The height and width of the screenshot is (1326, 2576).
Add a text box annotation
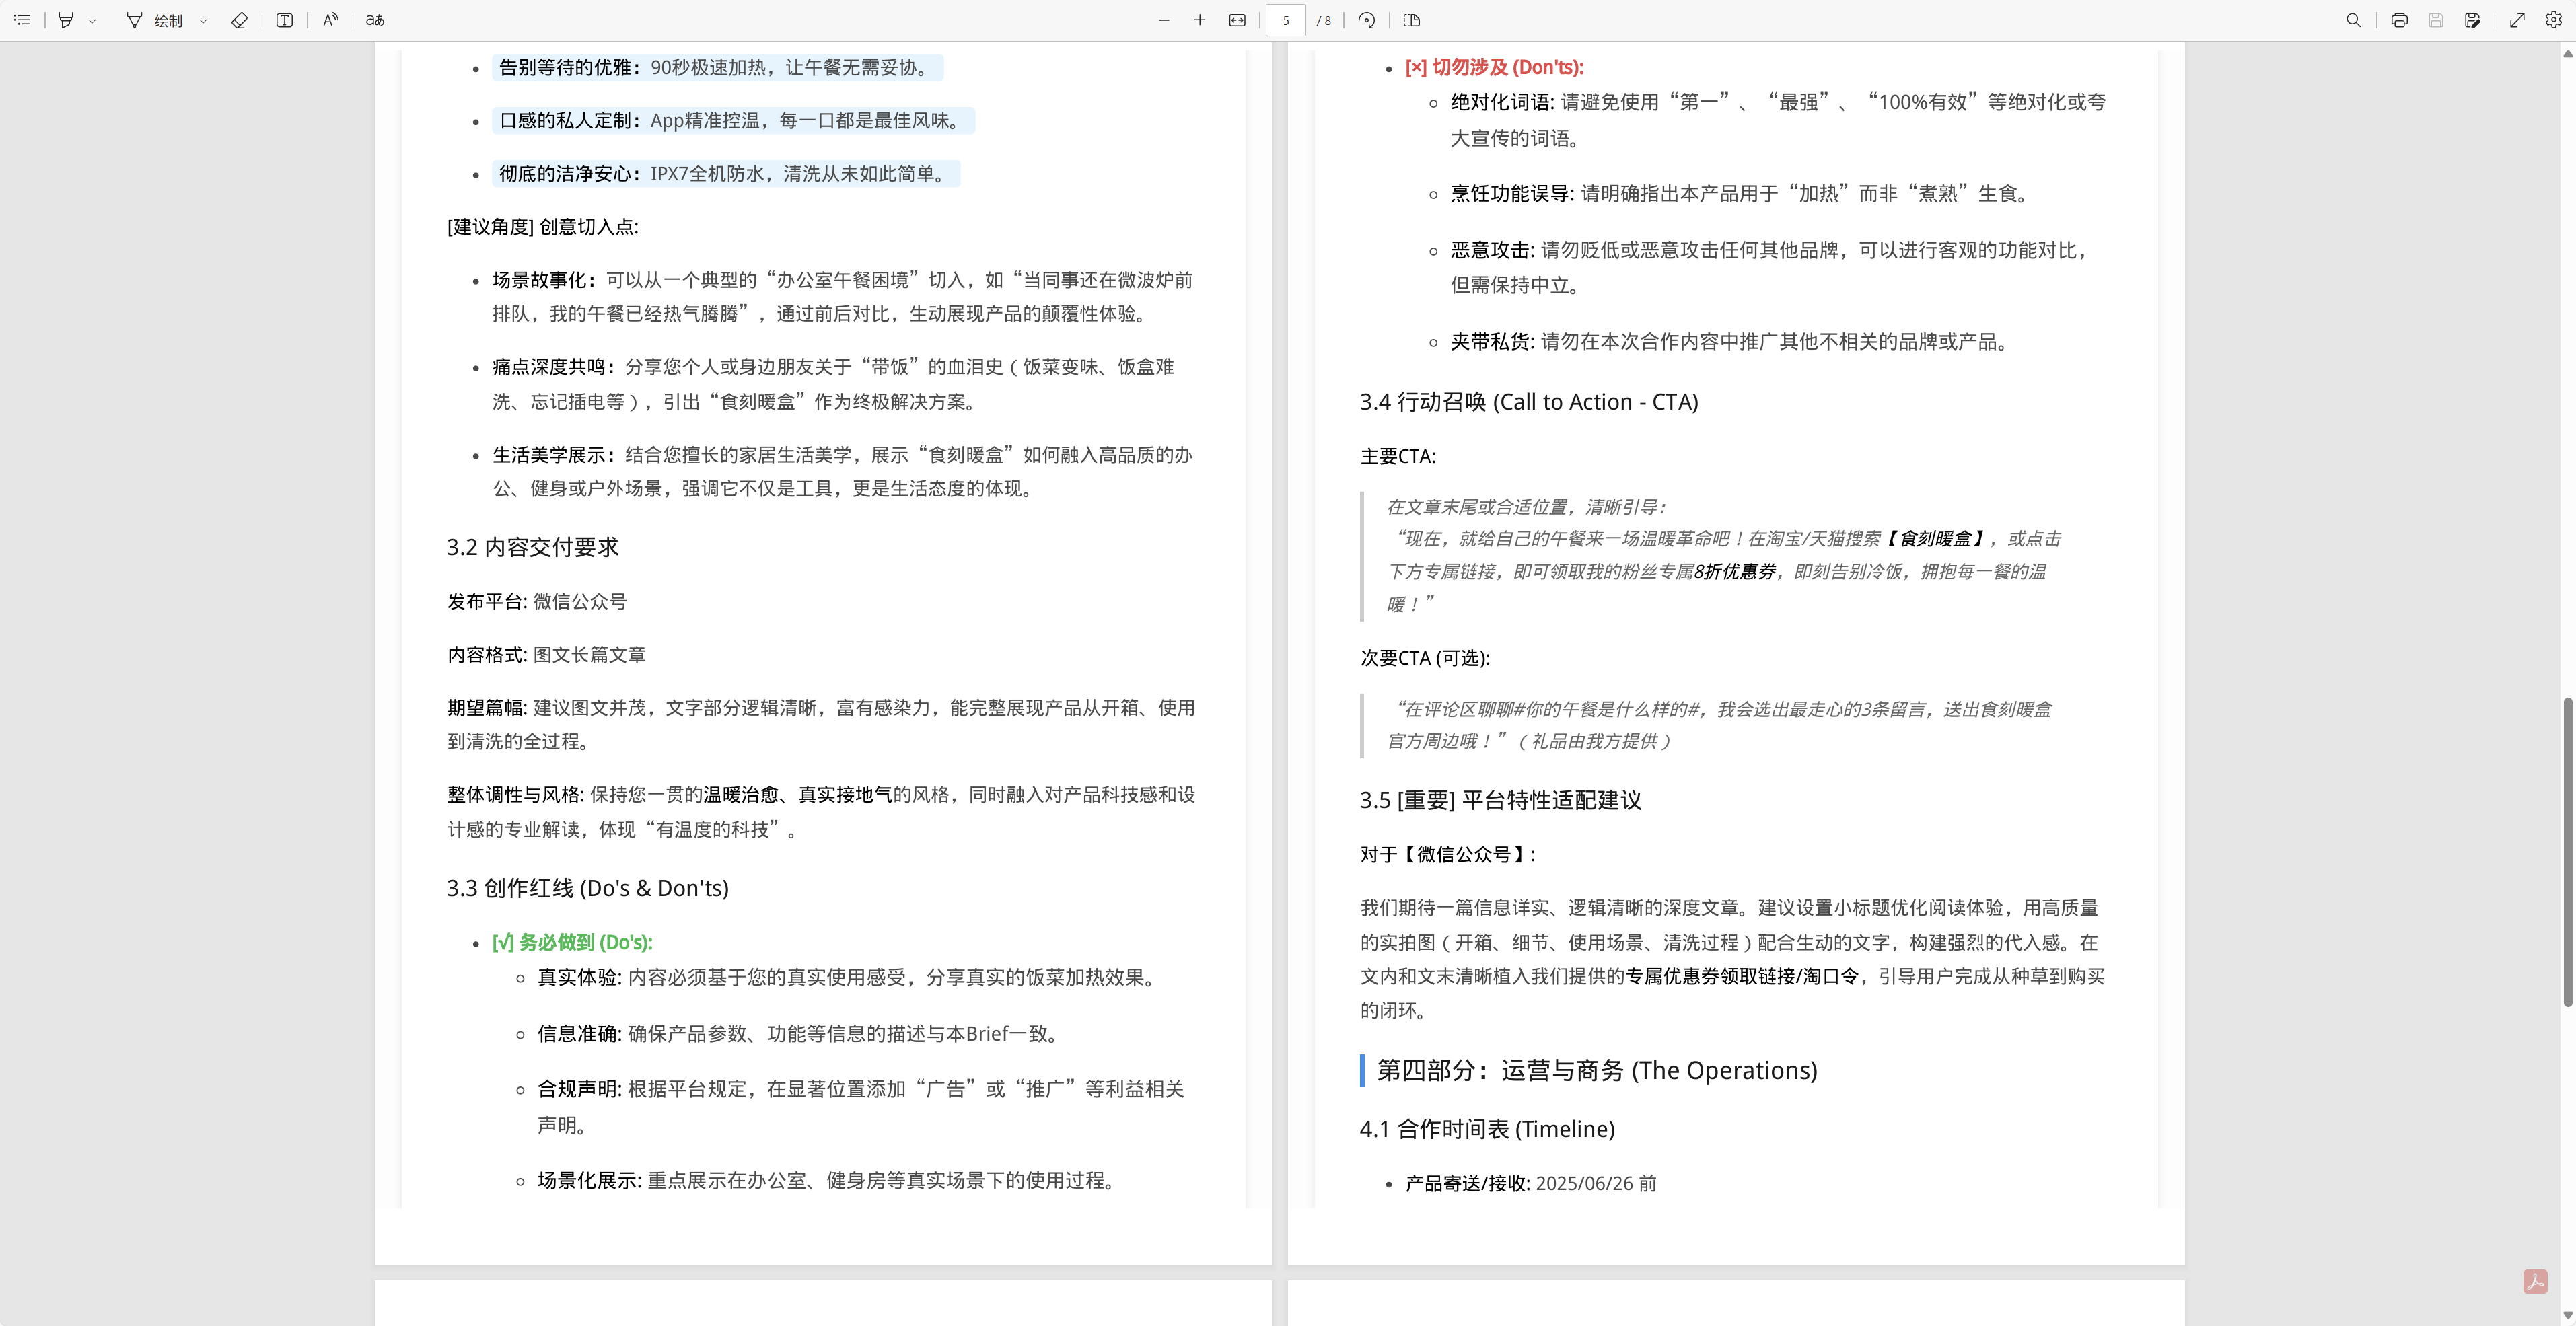285,20
